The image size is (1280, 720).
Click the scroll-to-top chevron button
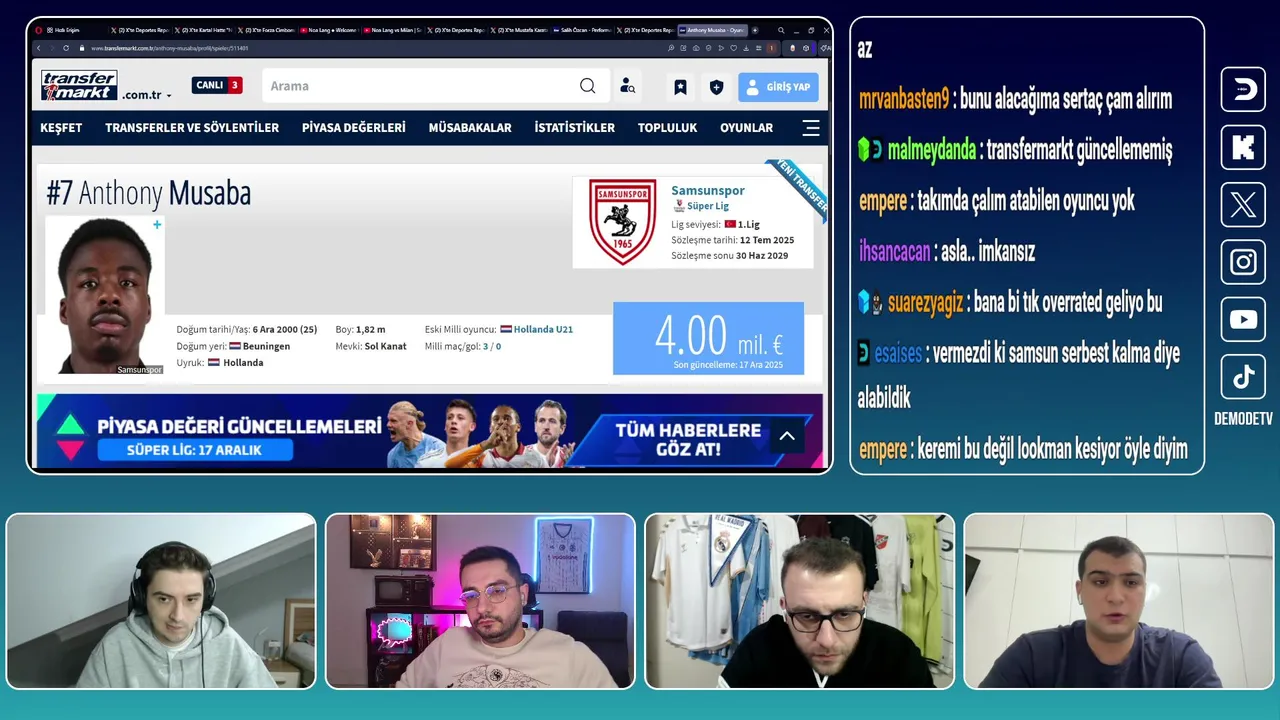[x=787, y=436]
